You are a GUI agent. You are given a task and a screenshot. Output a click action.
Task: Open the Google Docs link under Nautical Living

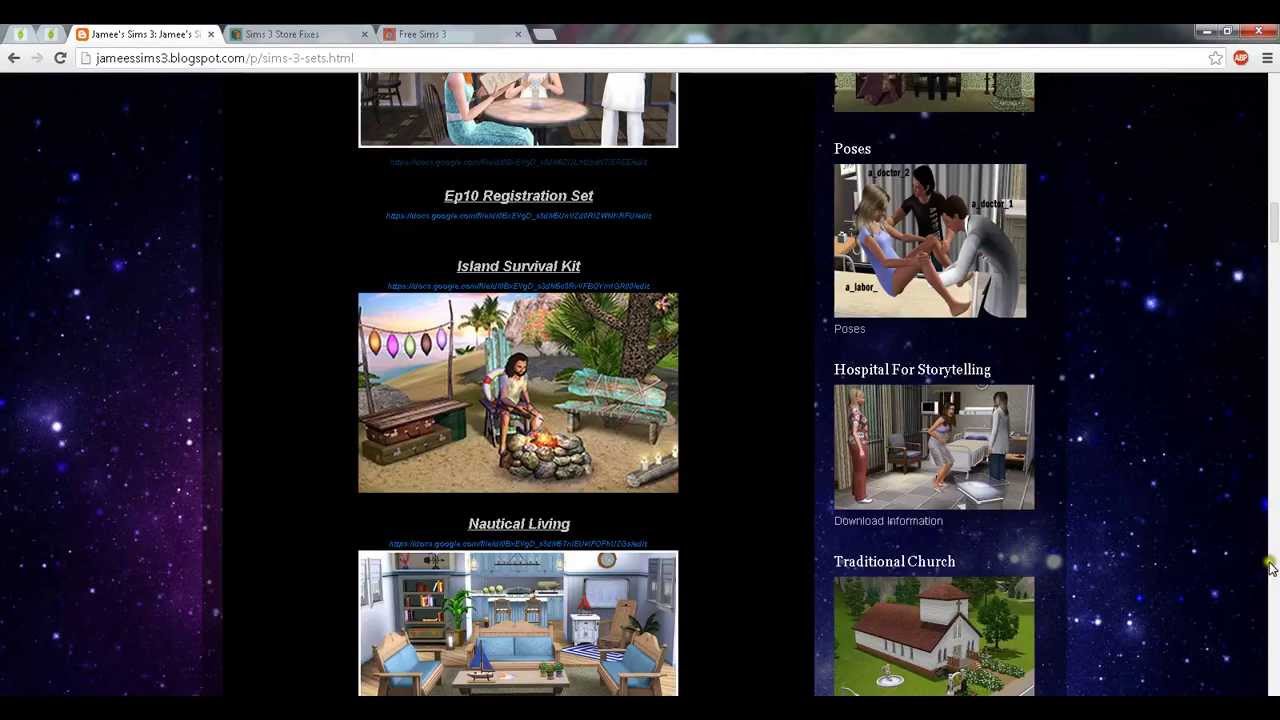coord(518,544)
